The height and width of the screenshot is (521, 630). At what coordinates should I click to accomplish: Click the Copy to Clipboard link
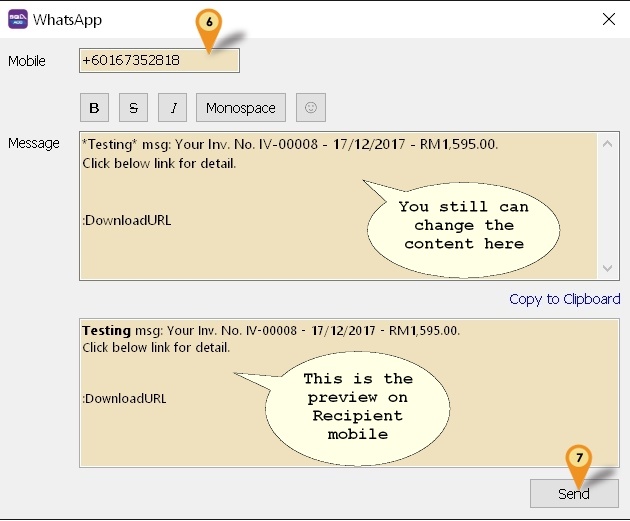(564, 299)
